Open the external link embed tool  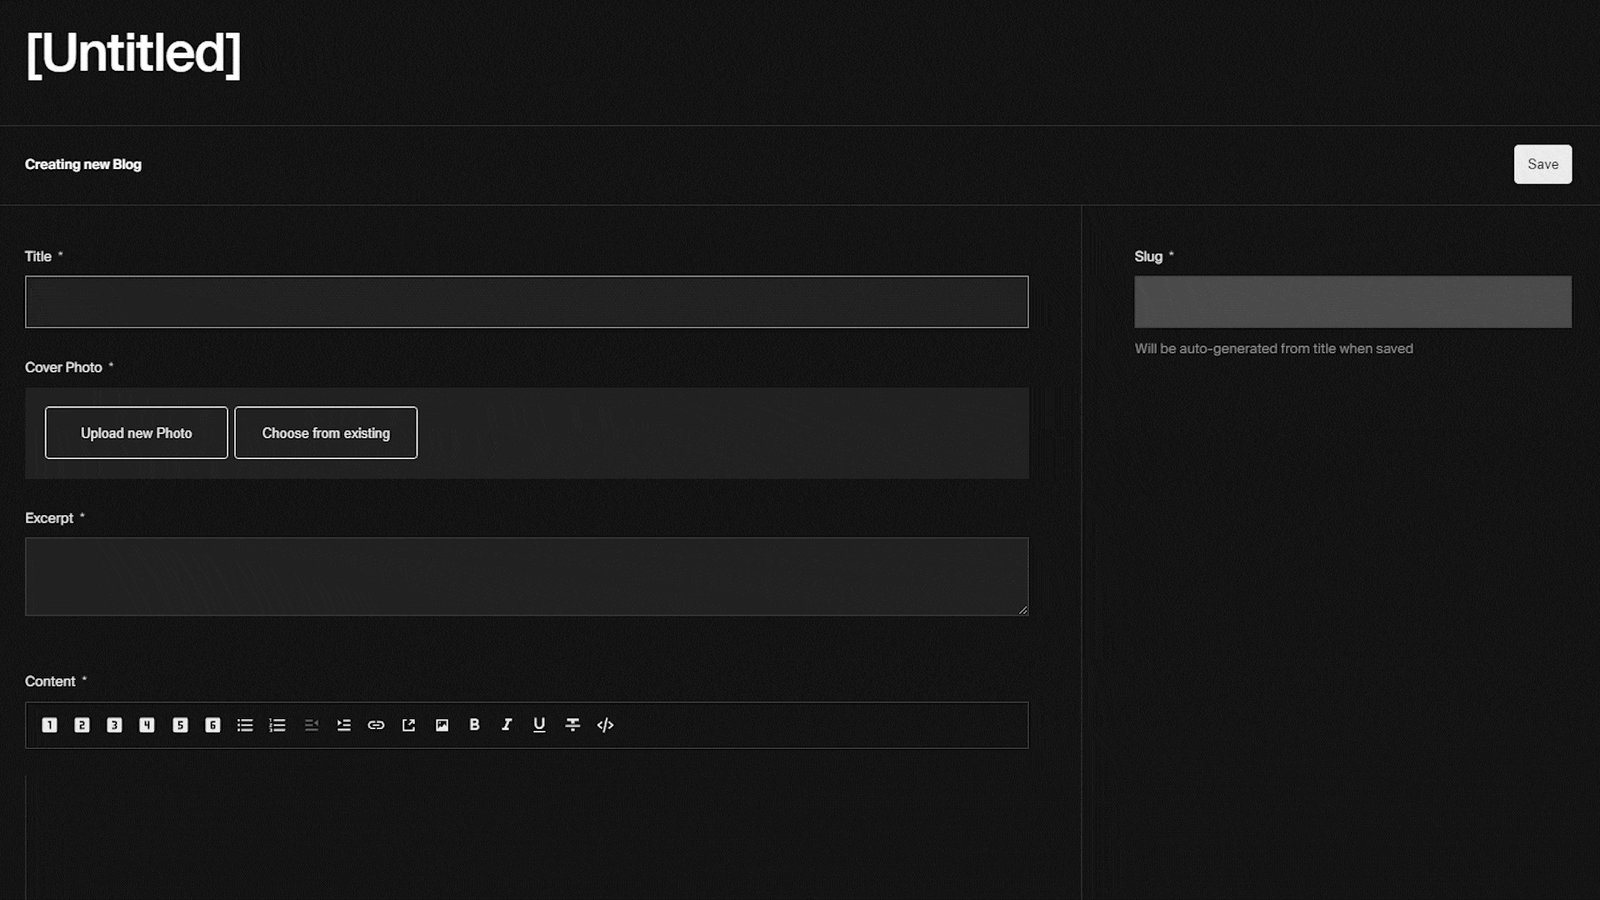coord(408,725)
